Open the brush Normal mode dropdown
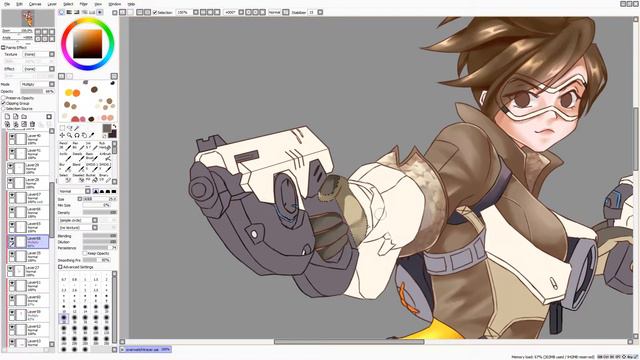640x360 pixels. click(x=75, y=191)
